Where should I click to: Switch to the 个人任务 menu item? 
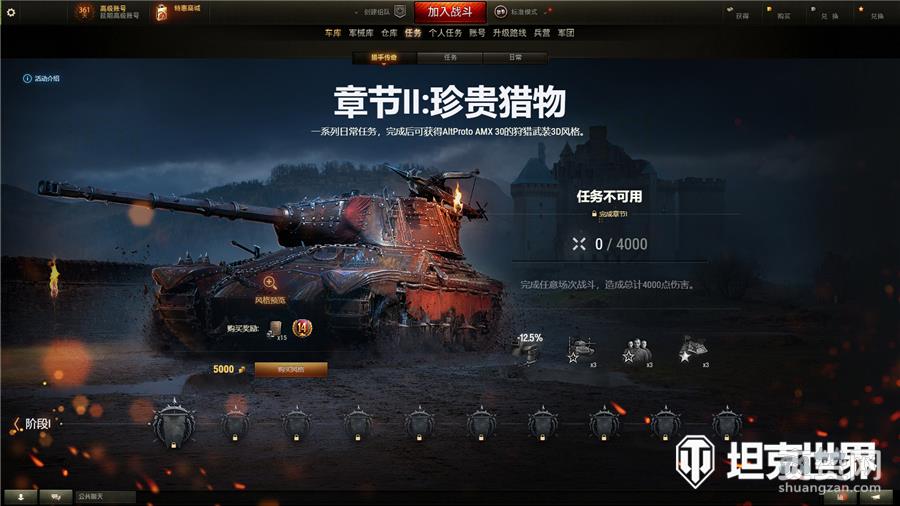tap(445, 33)
